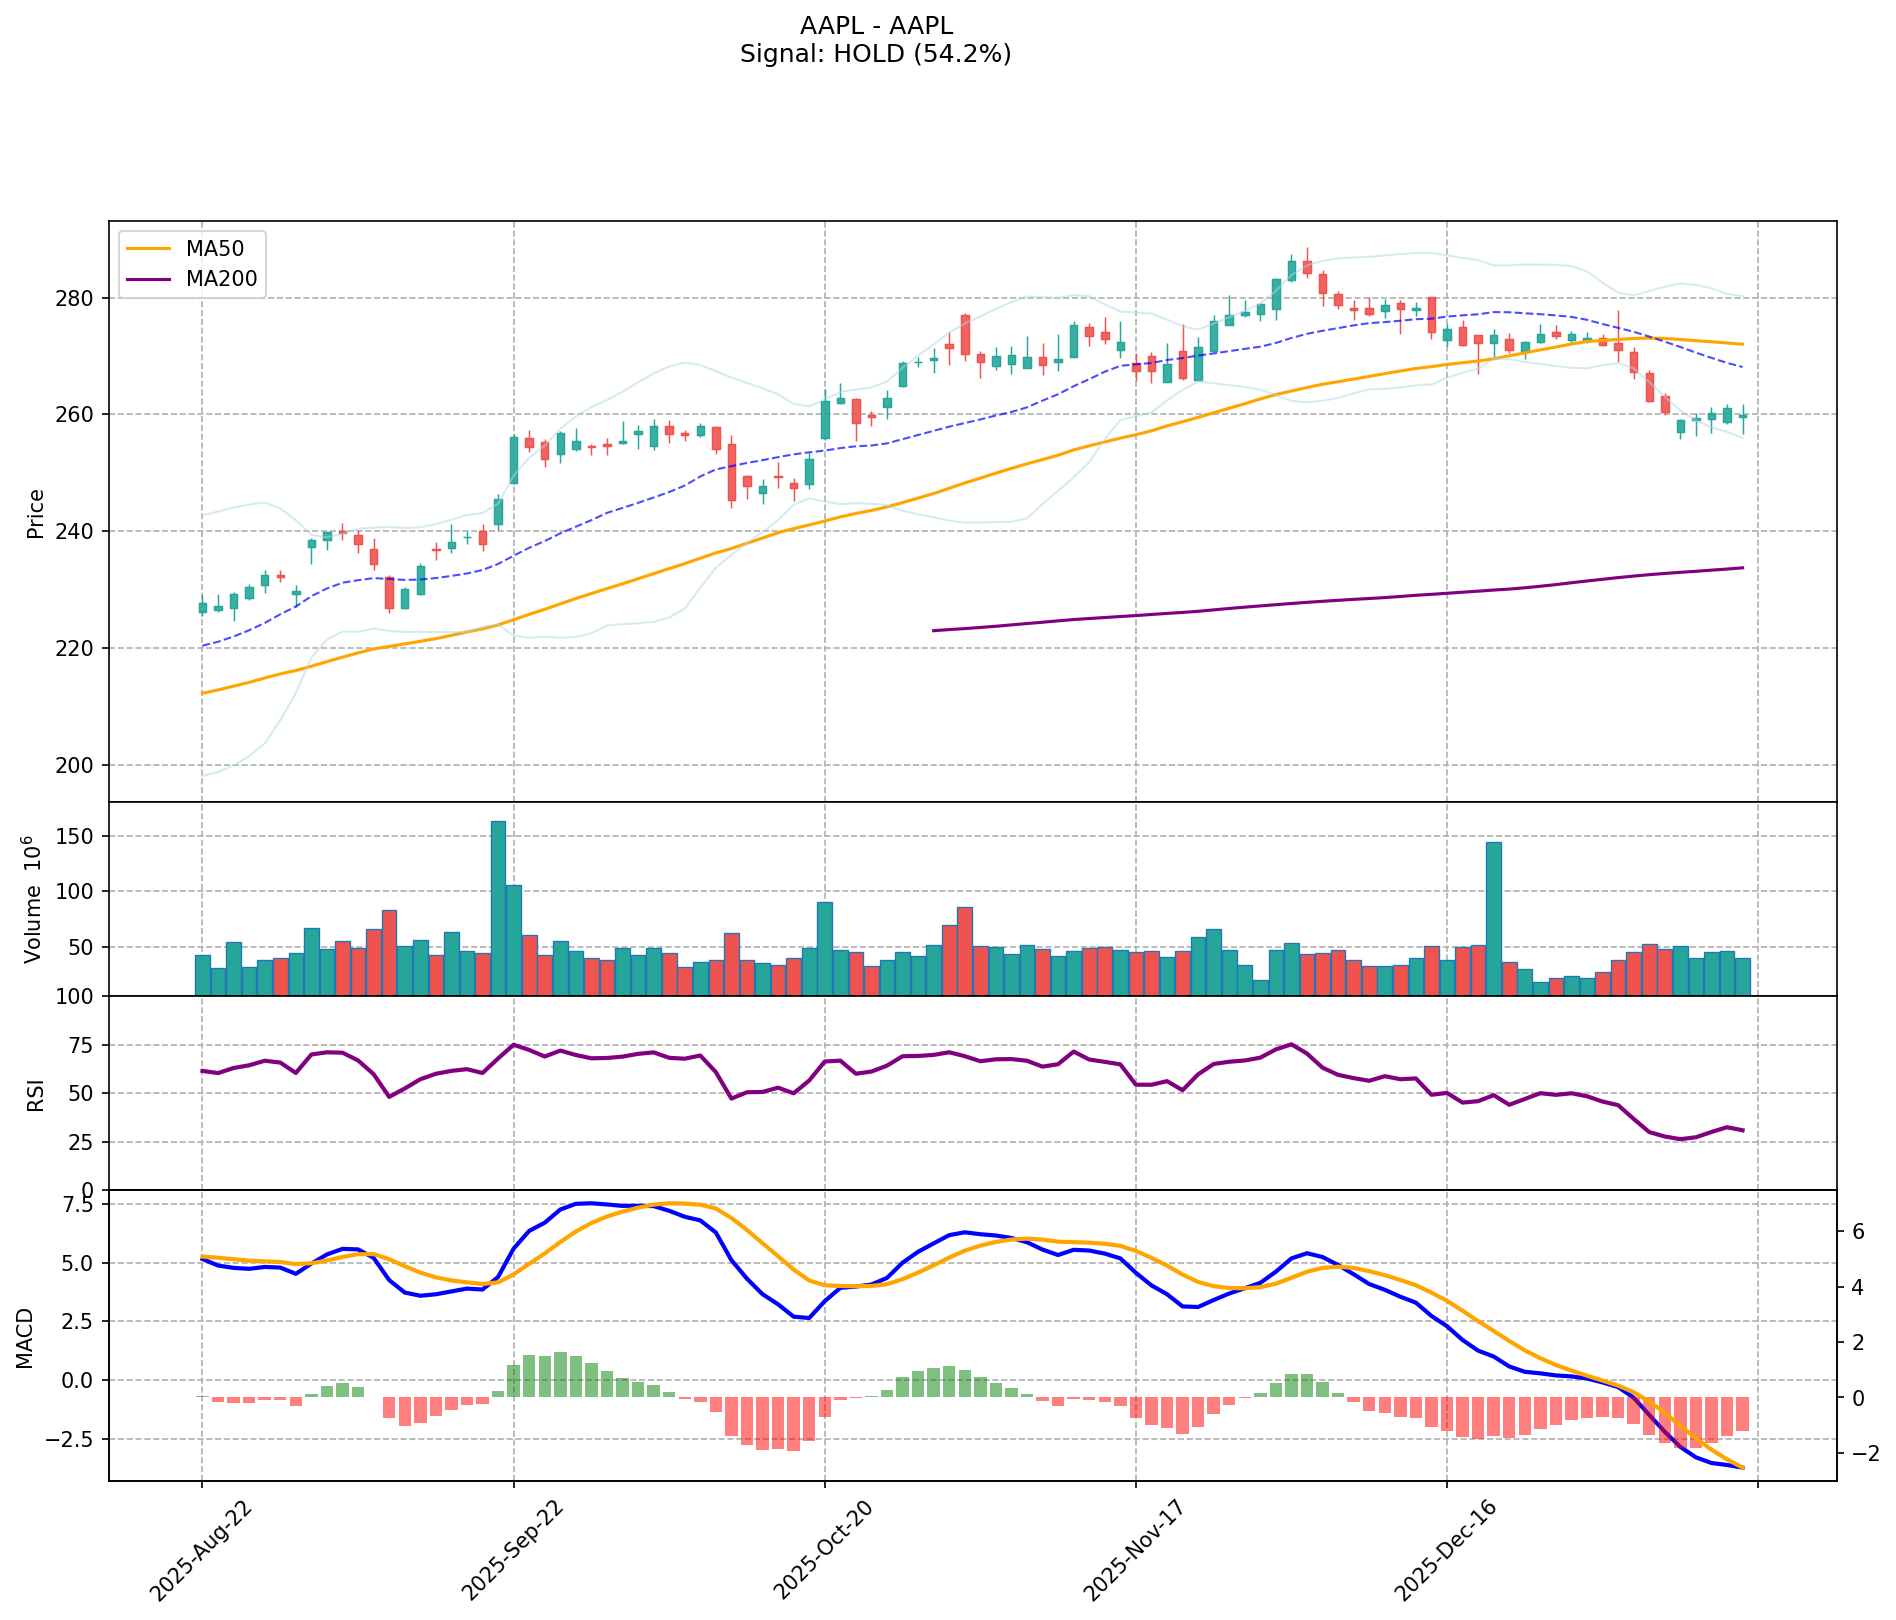Click the Signal: HOLD (54.2%) text

[875, 54]
